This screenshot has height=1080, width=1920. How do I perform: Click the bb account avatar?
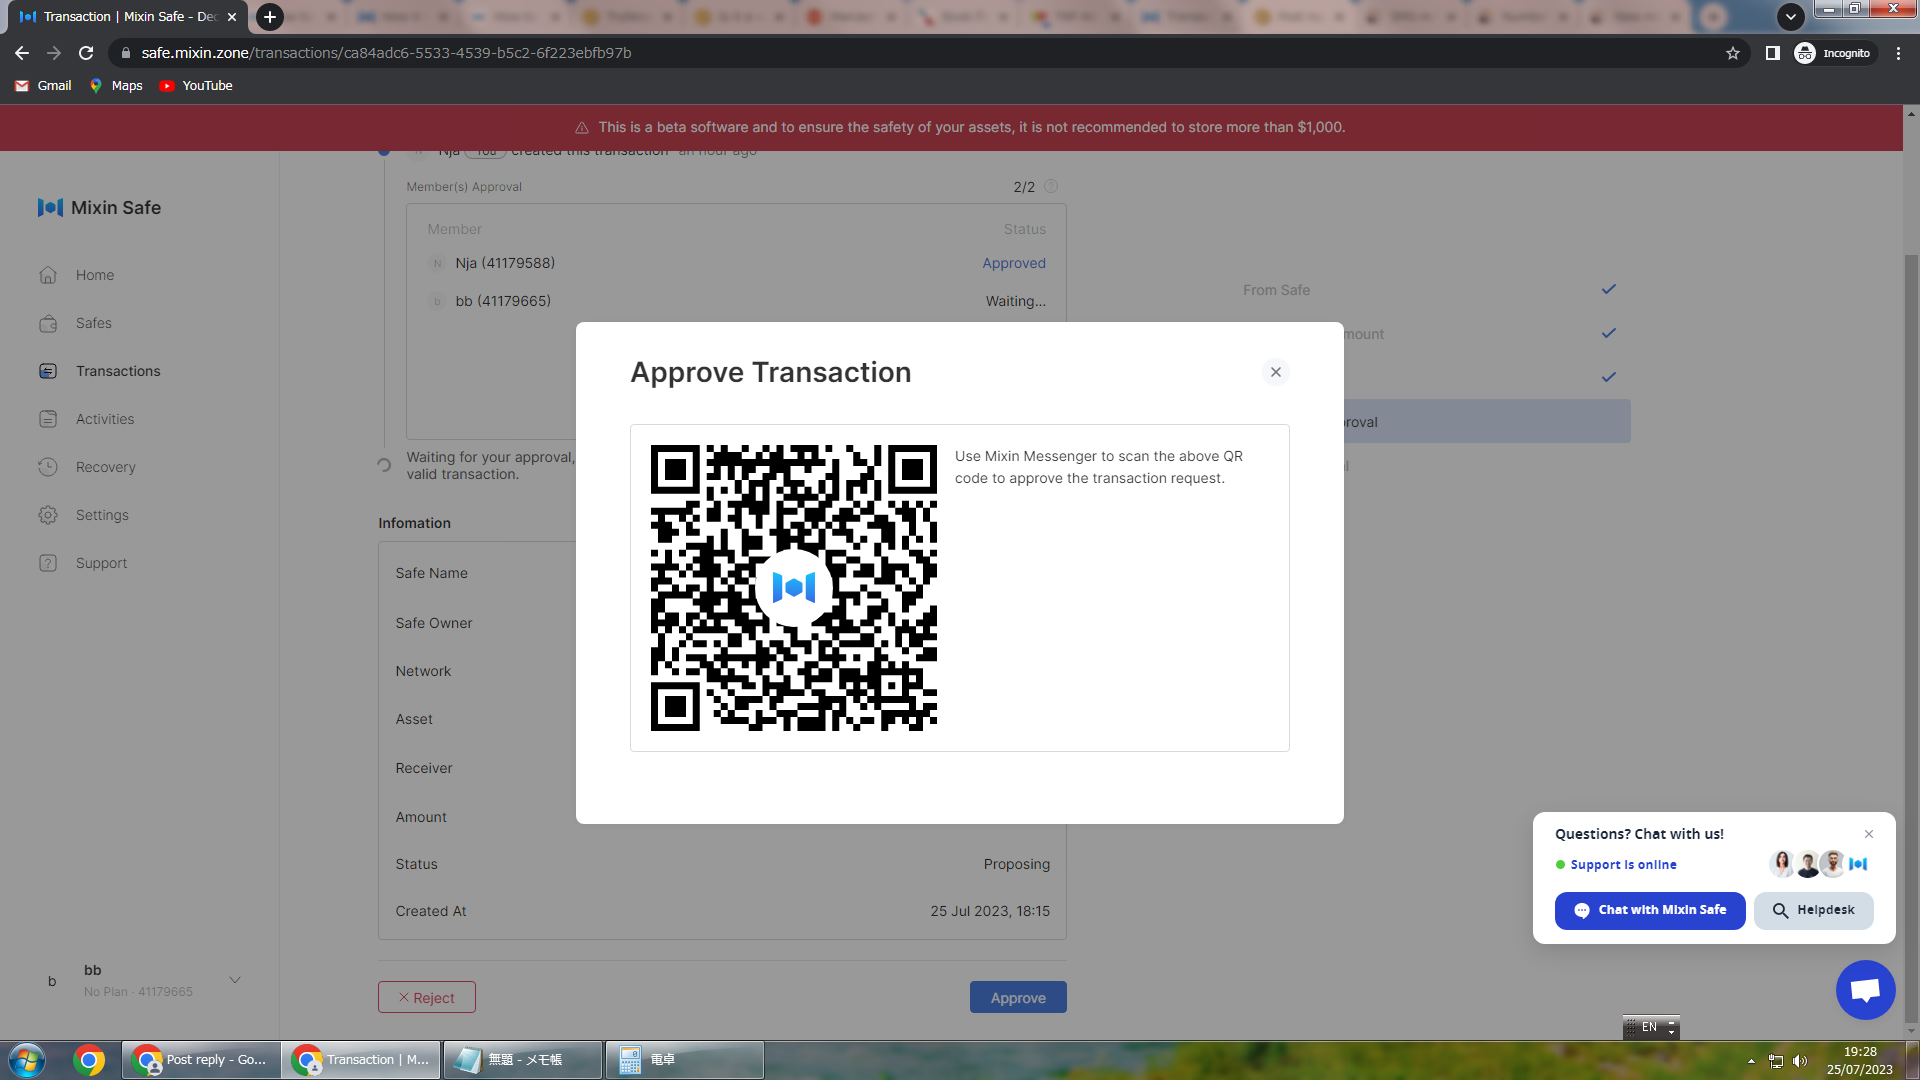(52, 981)
